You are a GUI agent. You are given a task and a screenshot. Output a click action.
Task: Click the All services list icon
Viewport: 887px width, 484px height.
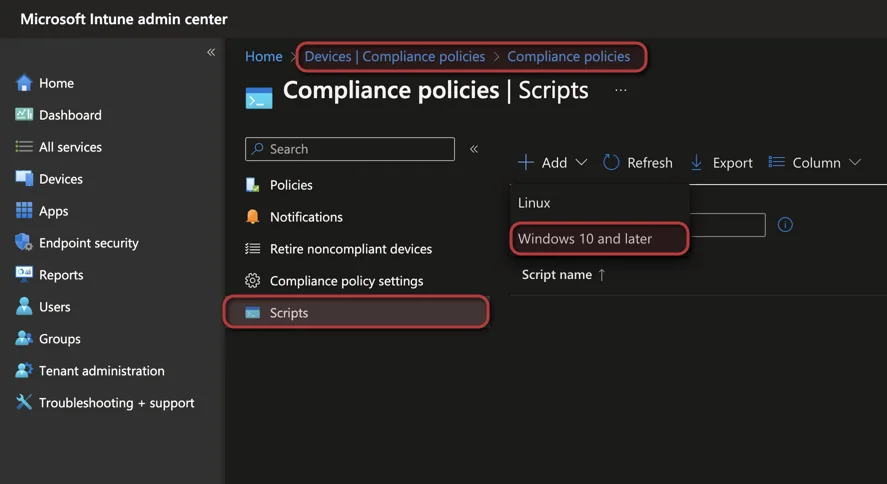[x=24, y=146]
